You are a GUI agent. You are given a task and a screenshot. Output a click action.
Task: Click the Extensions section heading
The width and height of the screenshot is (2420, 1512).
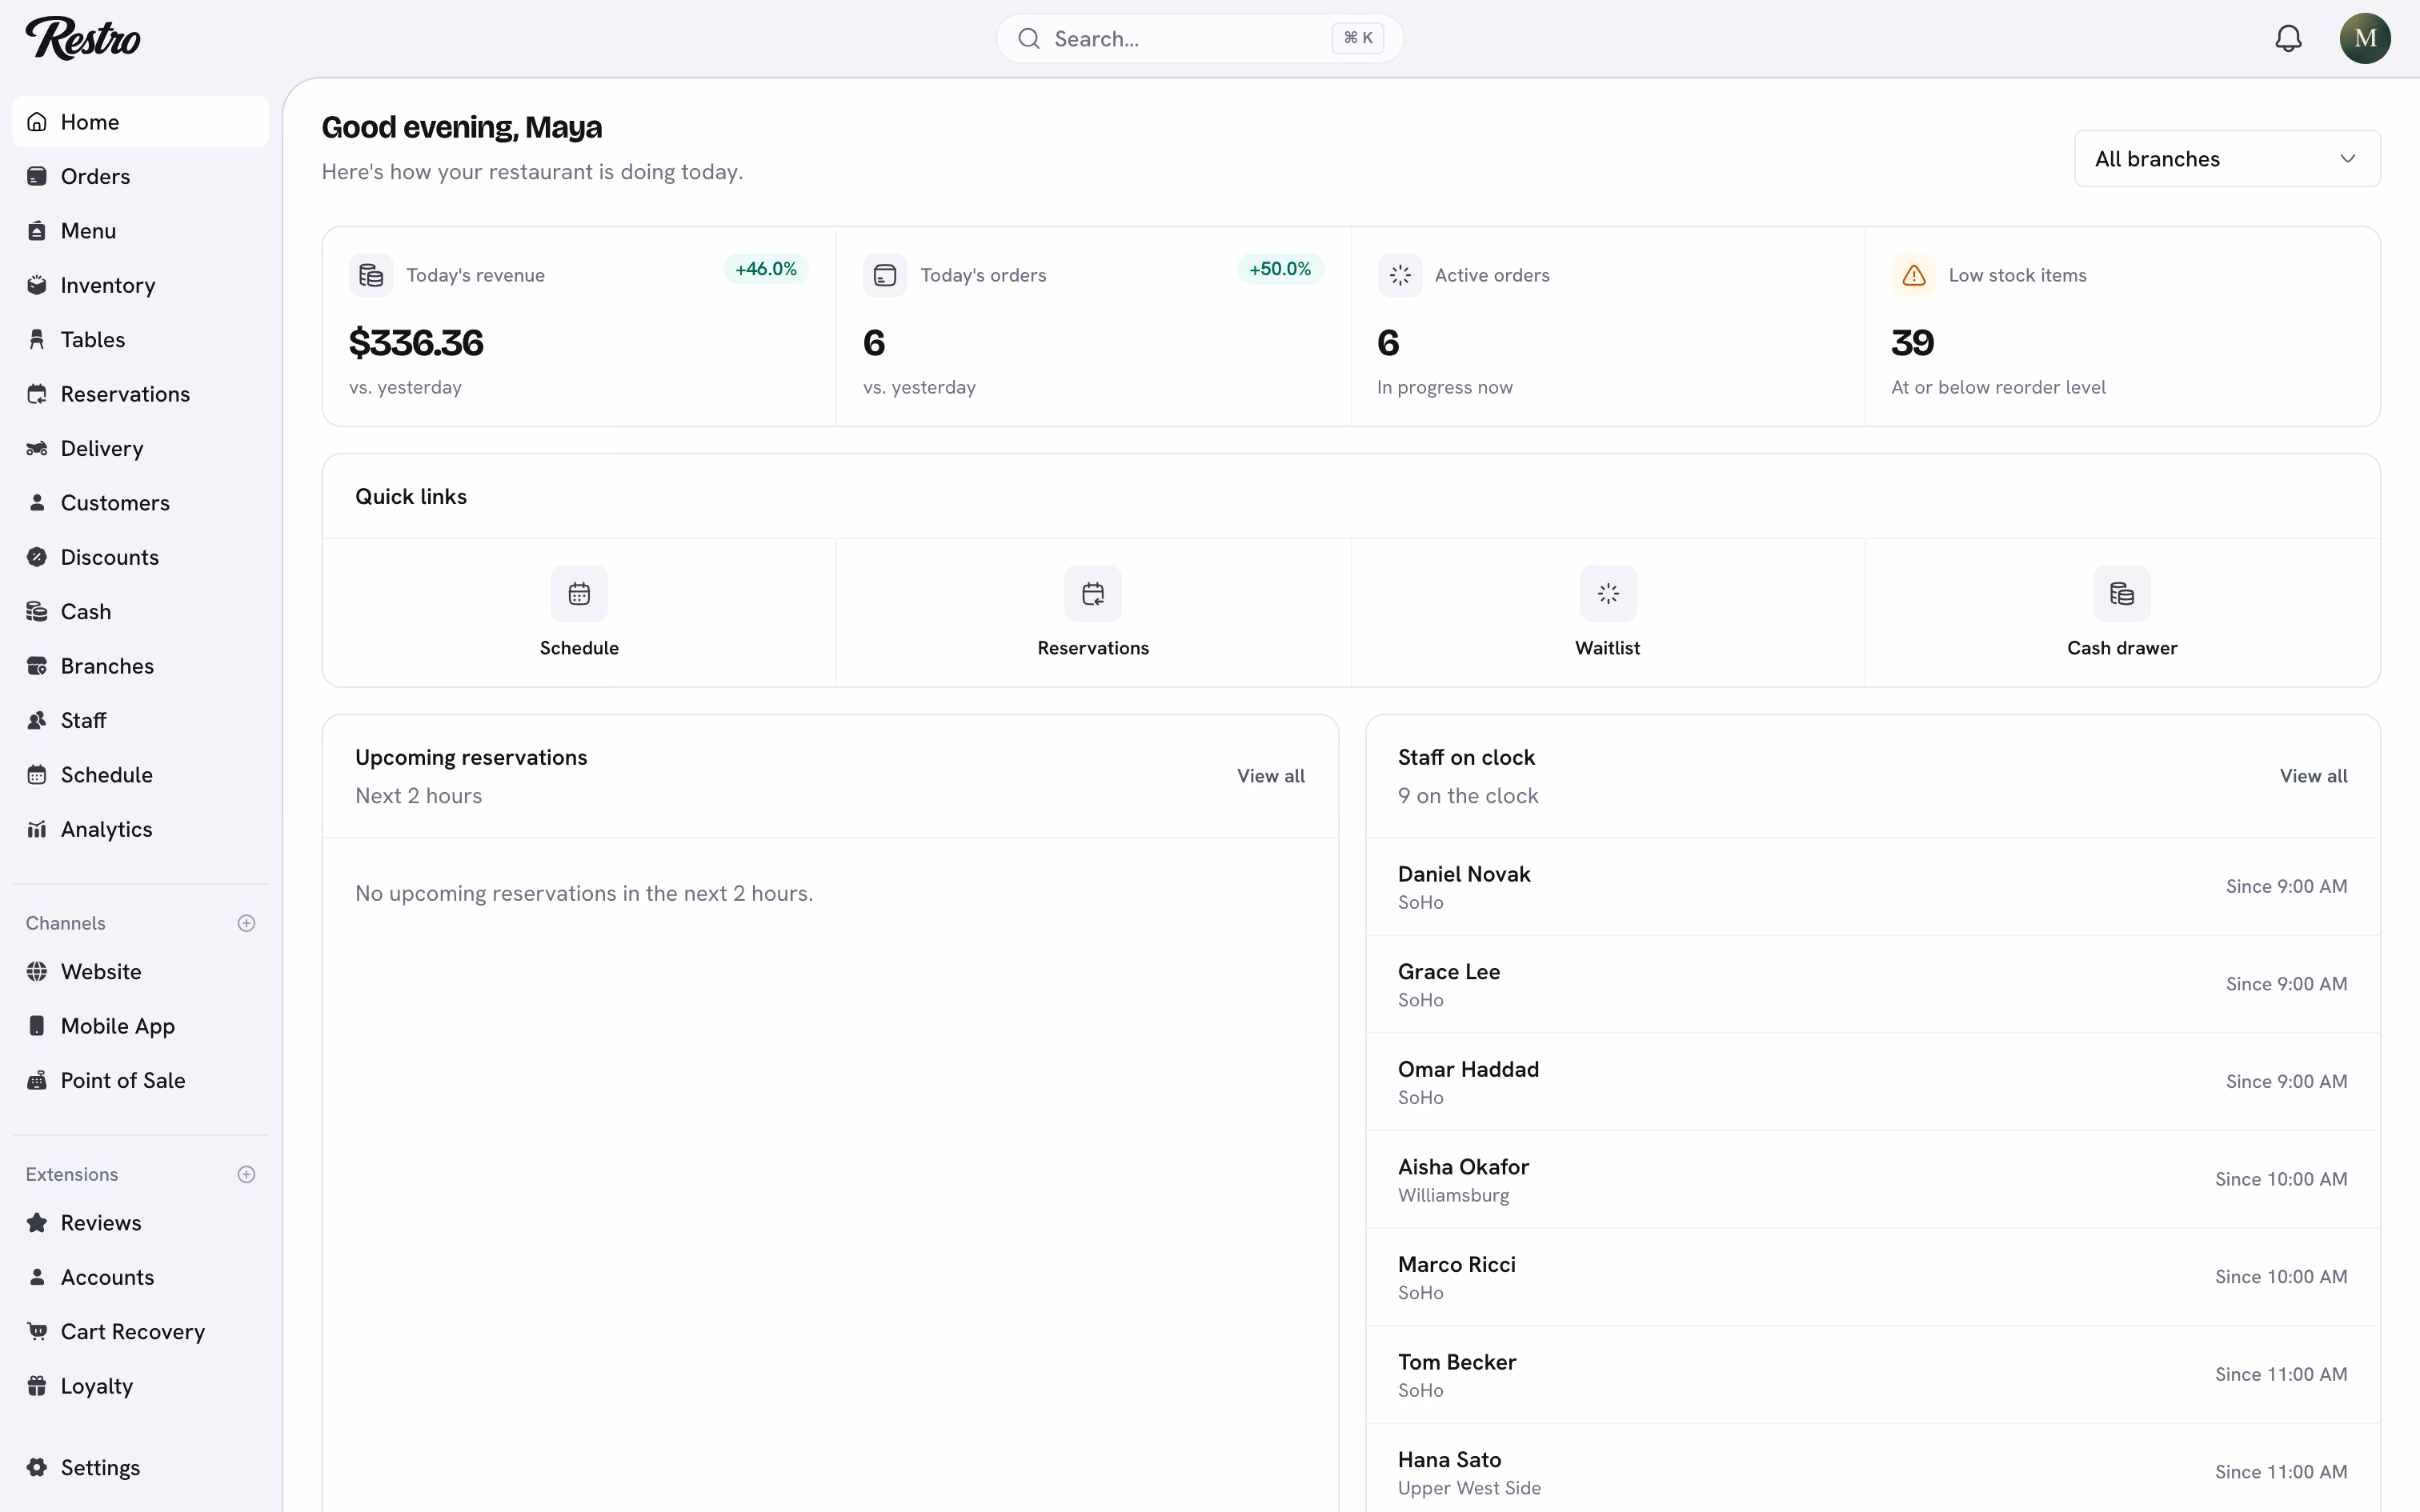pos(72,1174)
